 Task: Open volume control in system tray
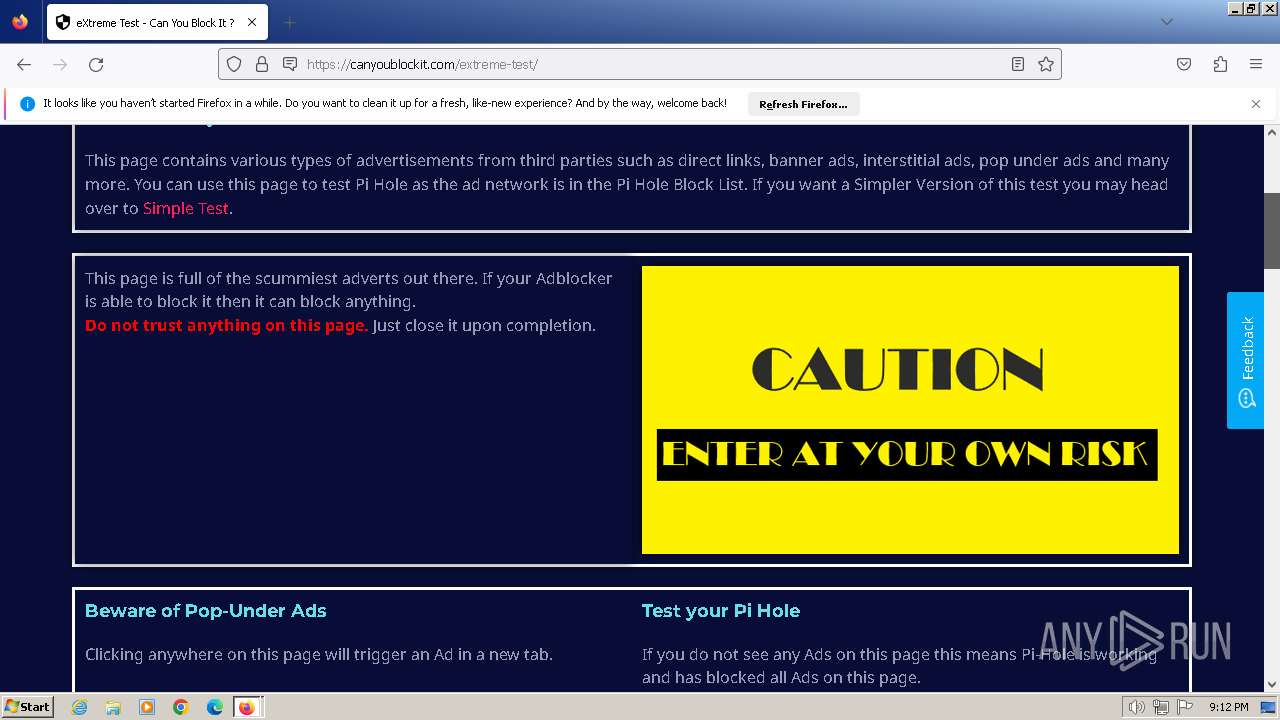(1137, 707)
